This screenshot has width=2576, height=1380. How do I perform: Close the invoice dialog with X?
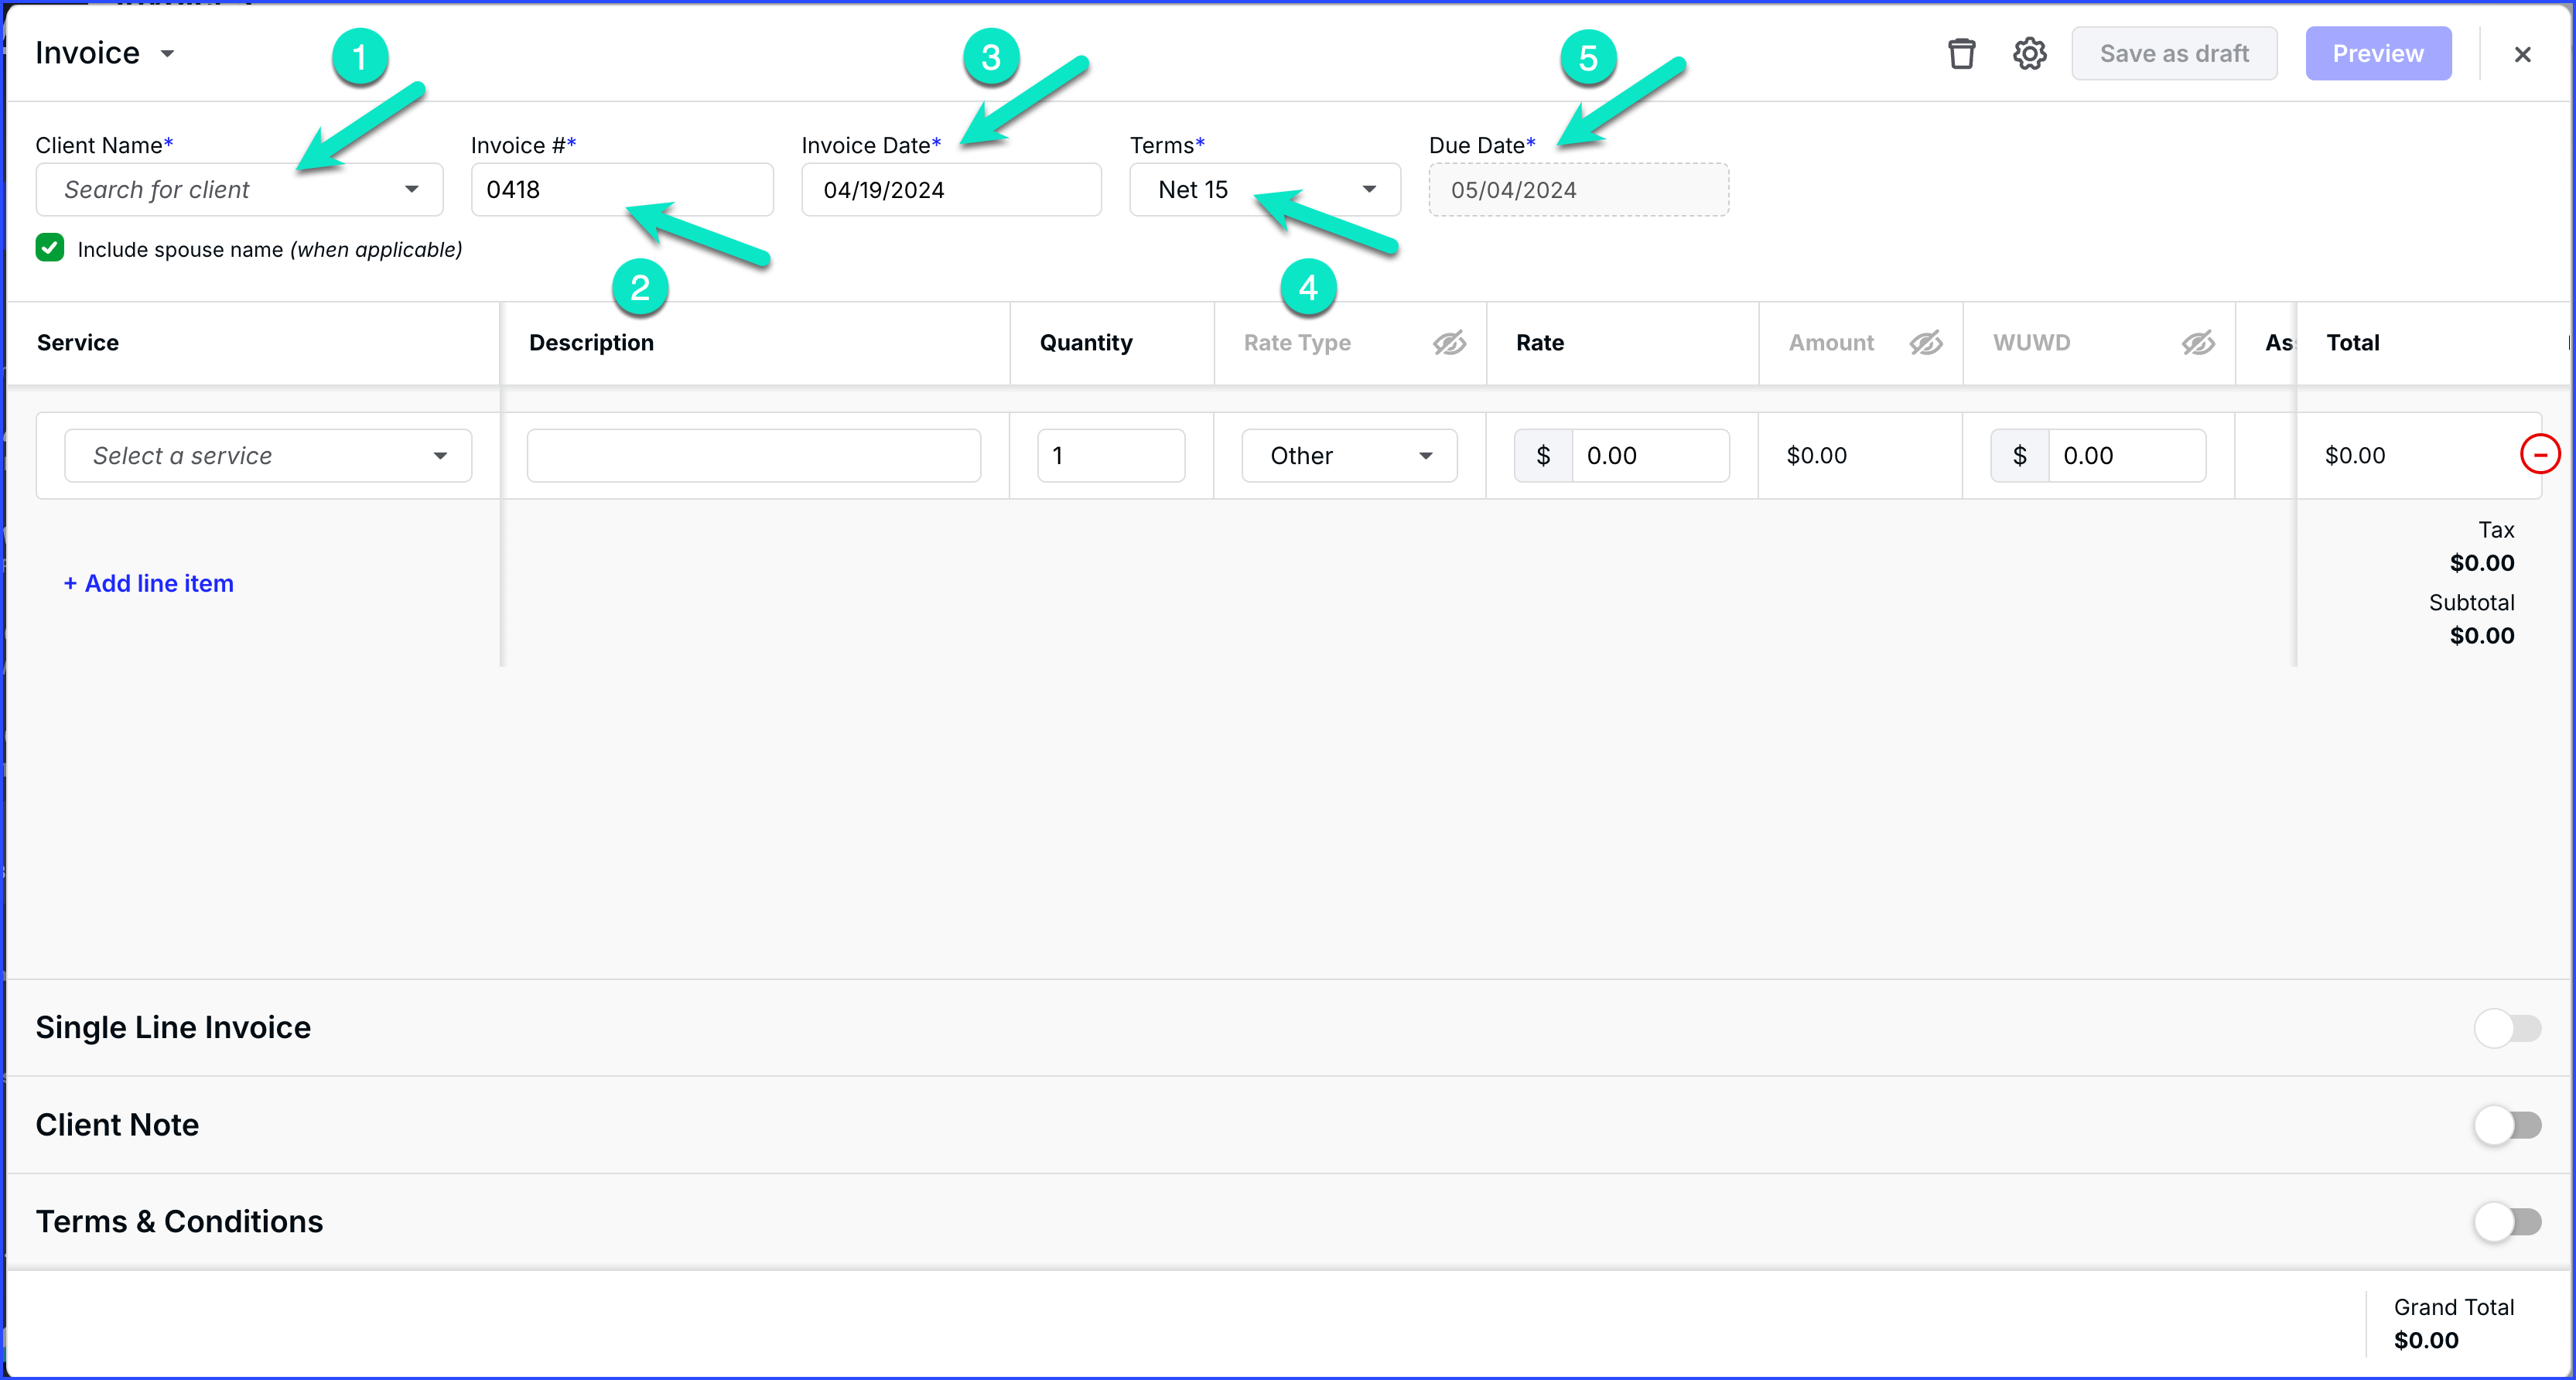coord(2522,54)
